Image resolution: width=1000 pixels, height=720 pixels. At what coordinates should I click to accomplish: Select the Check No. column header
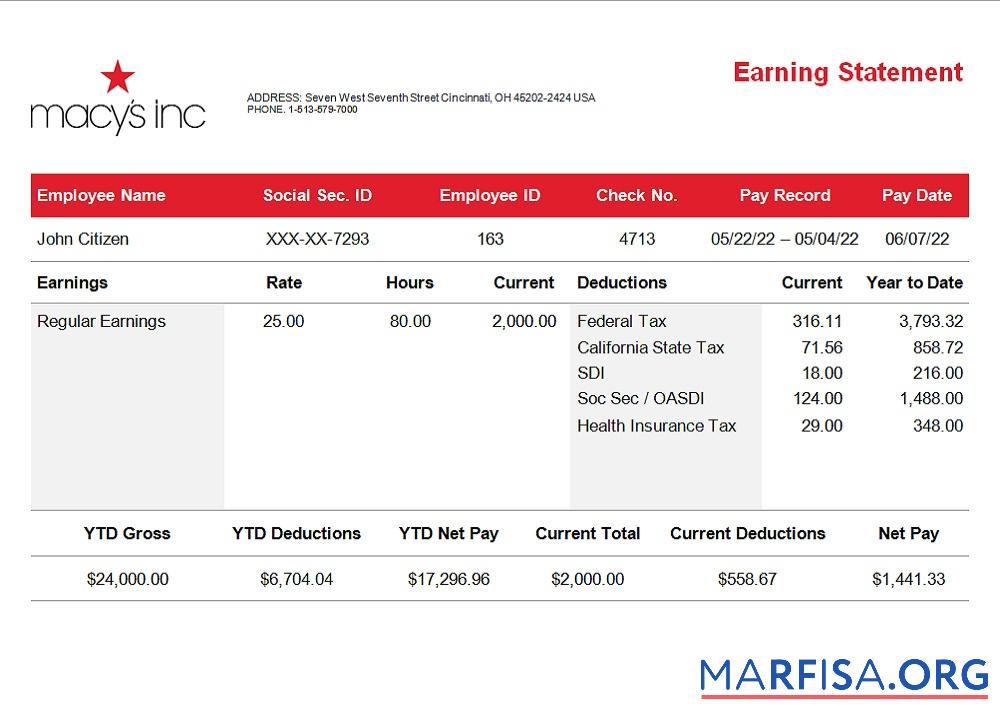coord(637,195)
